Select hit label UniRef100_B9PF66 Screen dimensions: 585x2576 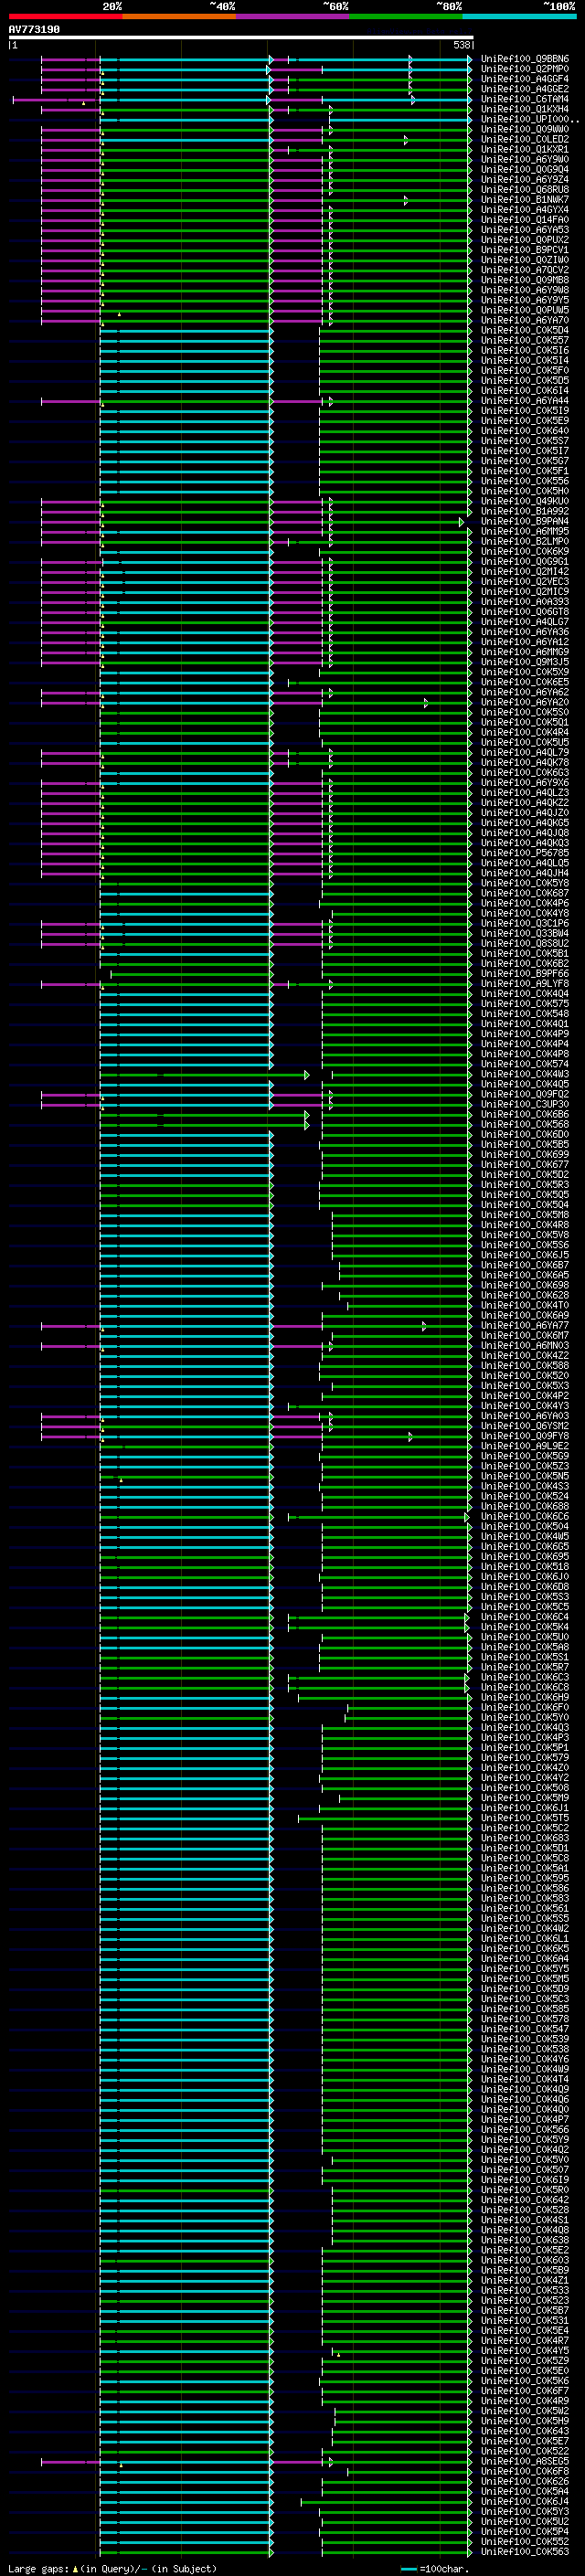click(524, 973)
